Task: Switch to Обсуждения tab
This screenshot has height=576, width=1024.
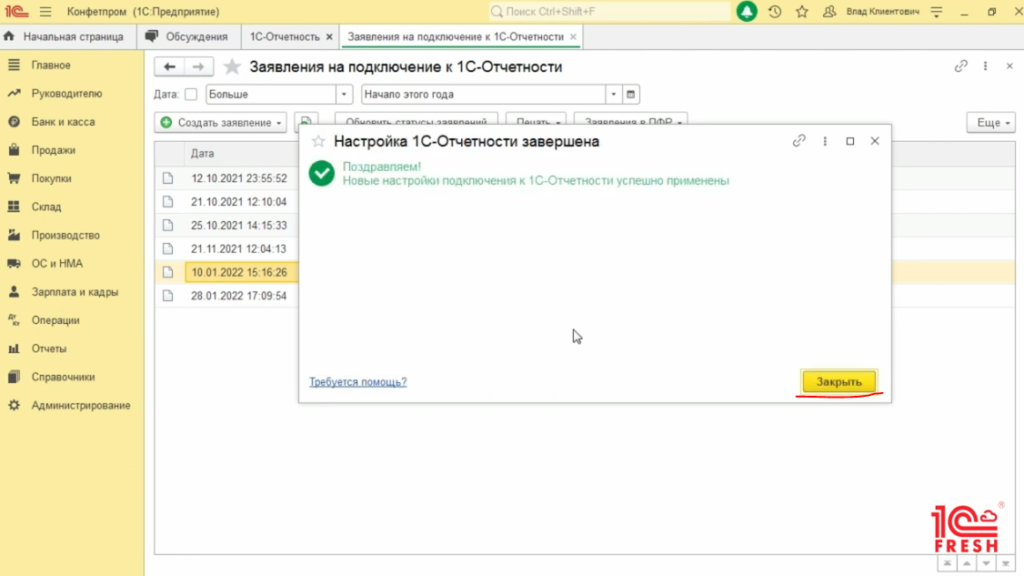Action: 188,37
